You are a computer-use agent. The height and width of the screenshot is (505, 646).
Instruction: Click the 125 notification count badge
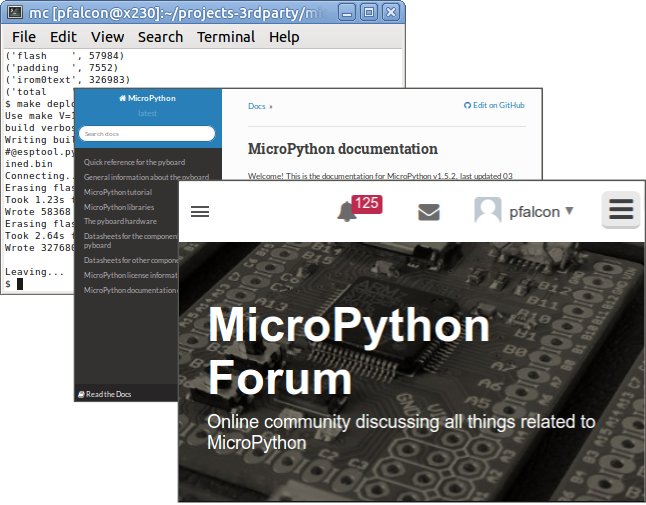coord(367,203)
